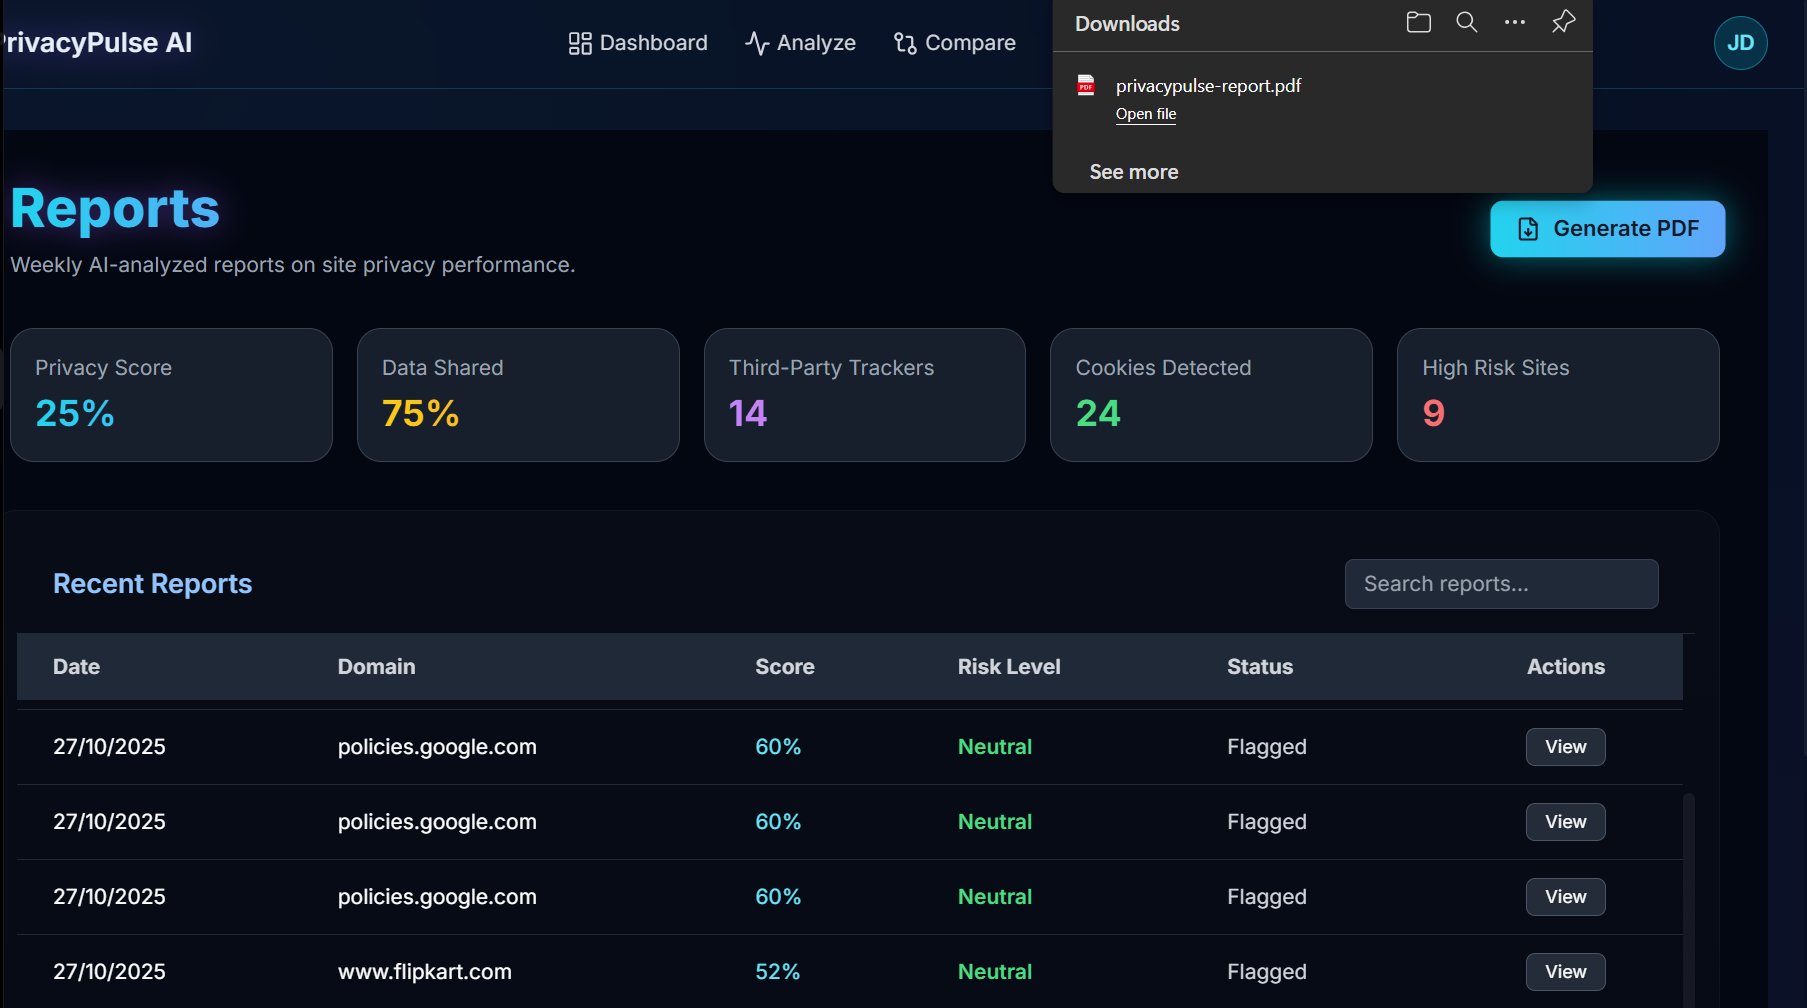
Task: Click the Generate PDF button
Action: (1607, 229)
